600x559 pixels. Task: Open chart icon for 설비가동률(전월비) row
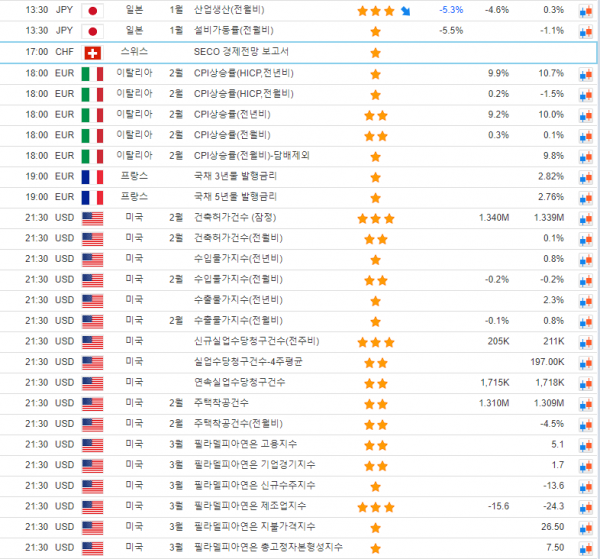(x=585, y=31)
